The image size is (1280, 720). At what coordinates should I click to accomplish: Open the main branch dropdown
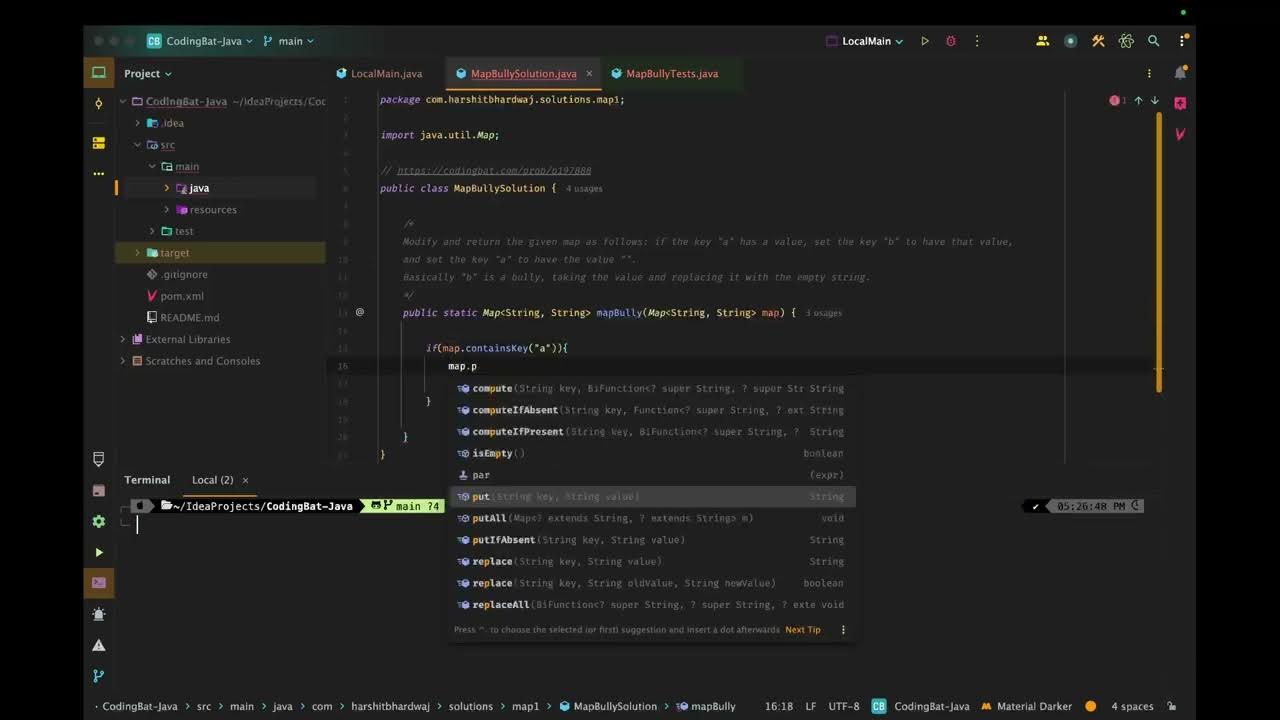point(288,41)
